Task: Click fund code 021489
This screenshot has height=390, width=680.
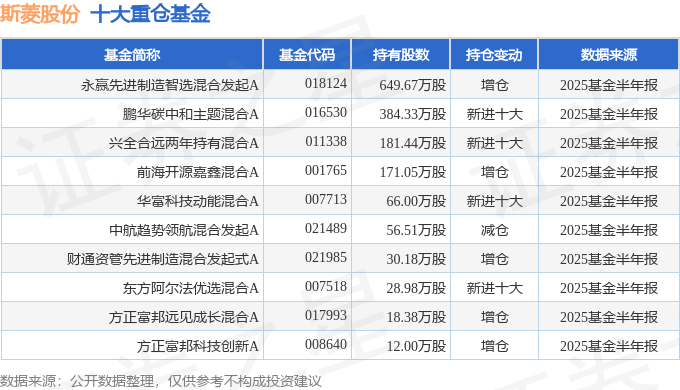Action: (326, 228)
